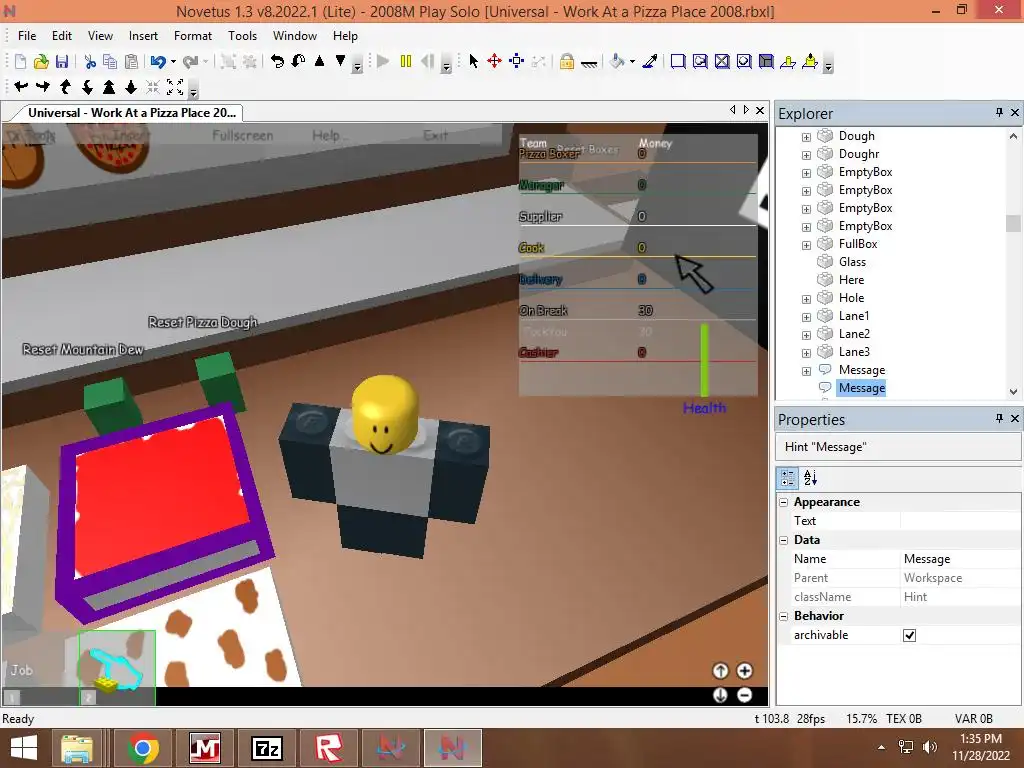The height and width of the screenshot is (768, 1024).
Task: Expand the Lane1 tree node
Action: (806, 317)
